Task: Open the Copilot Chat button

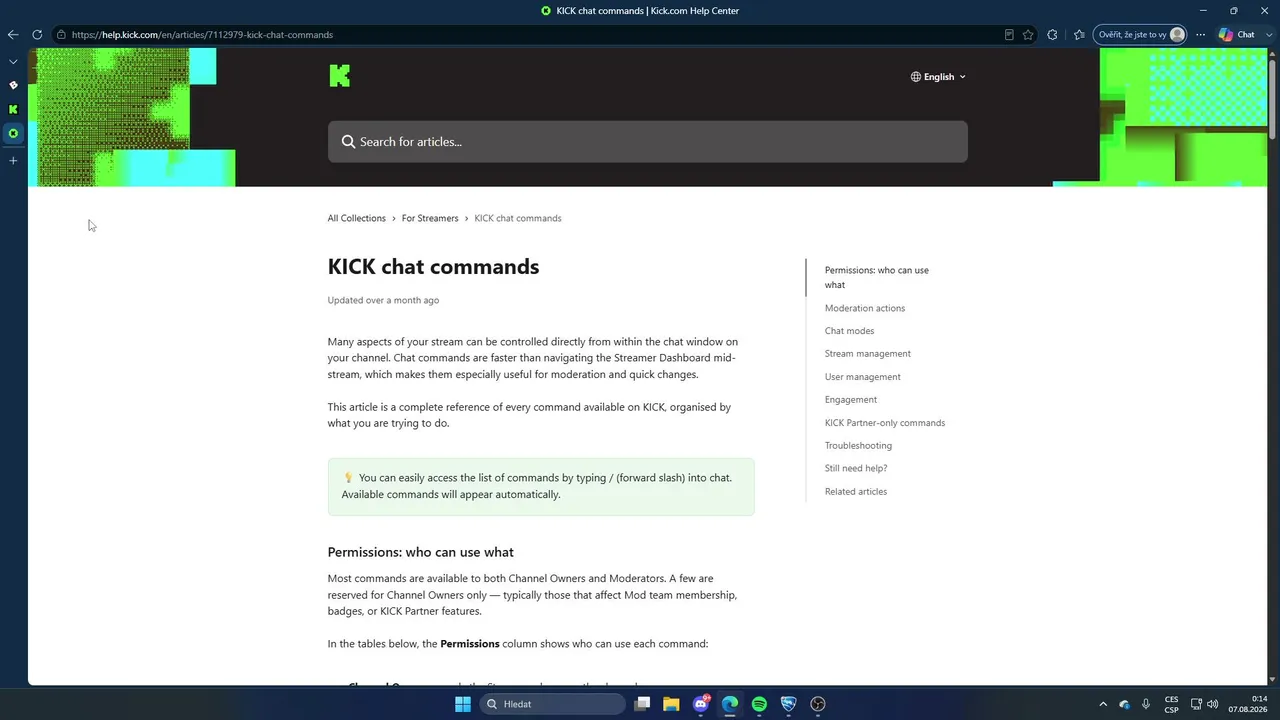Action: point(1236,35)
